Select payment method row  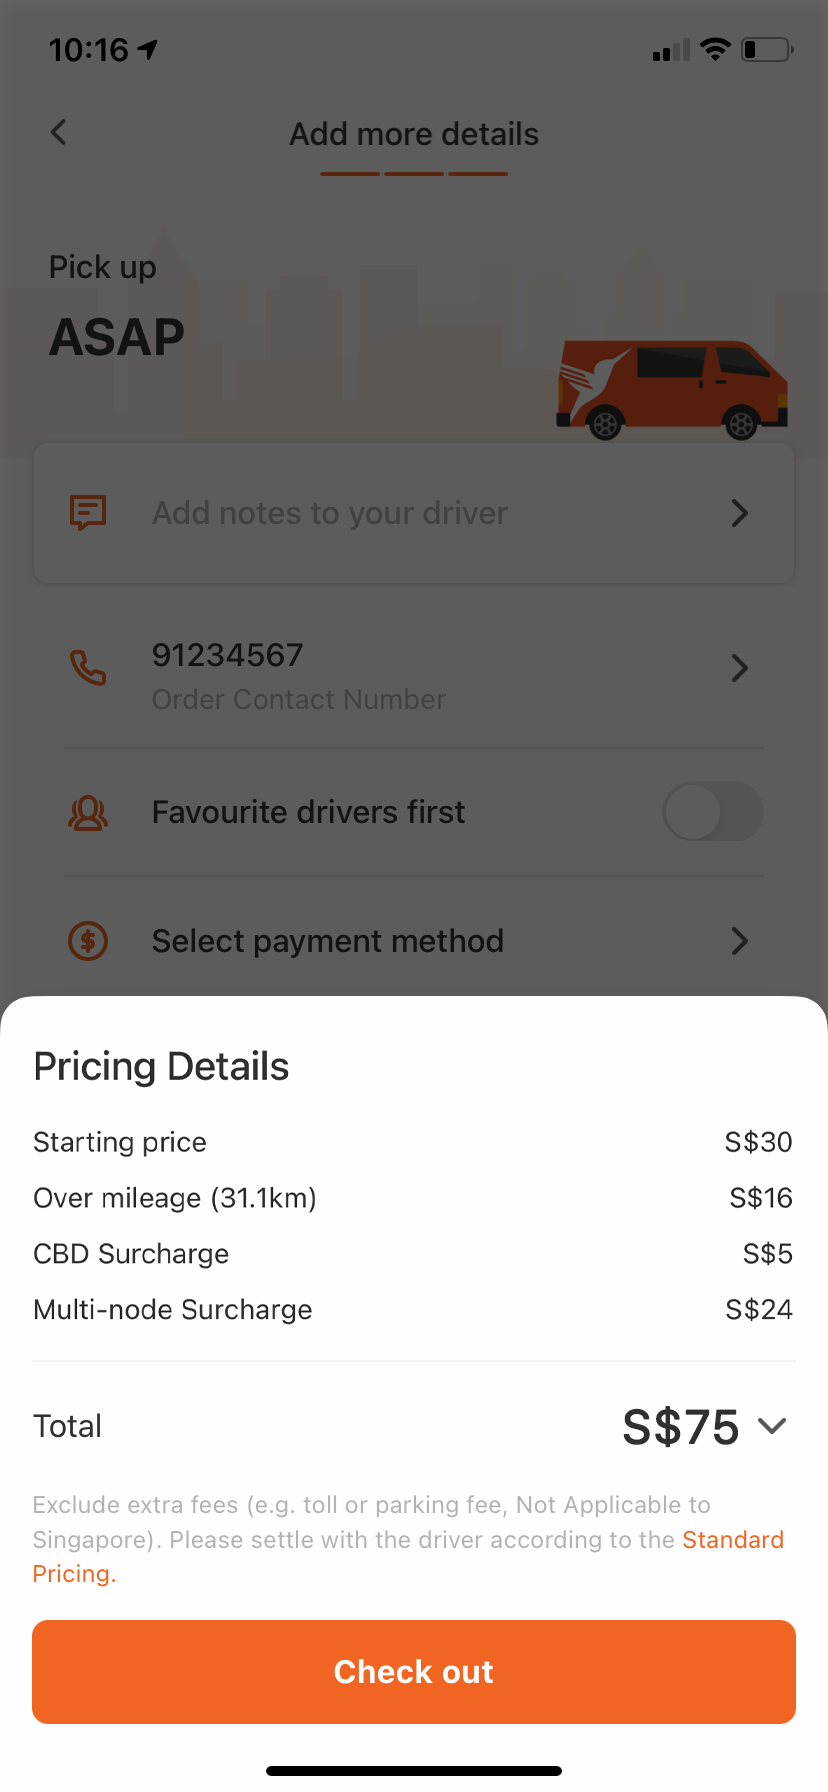(414, 941)
